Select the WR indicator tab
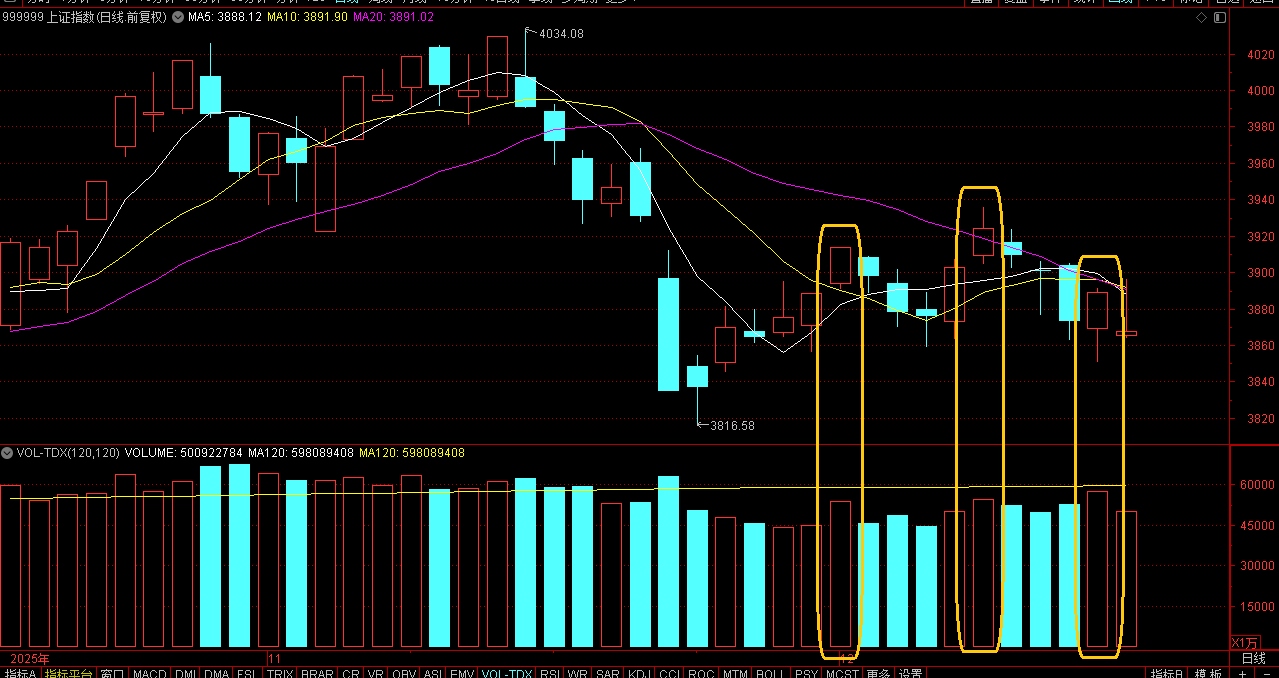 (578, 673)
